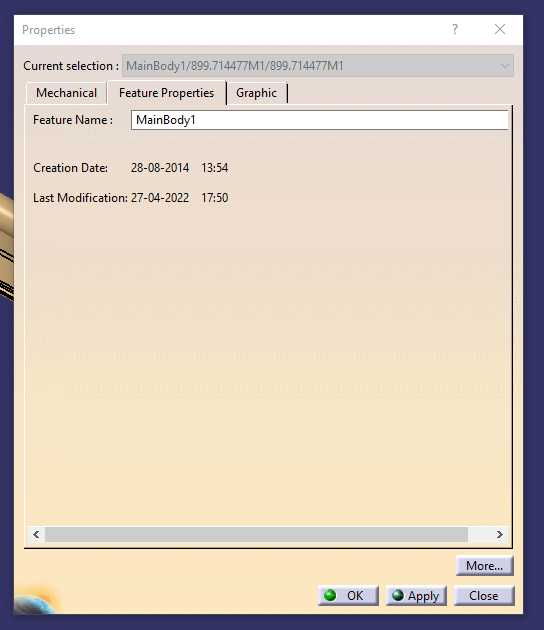Click the left arrow of horizontal scrollbar

(37, 534)
